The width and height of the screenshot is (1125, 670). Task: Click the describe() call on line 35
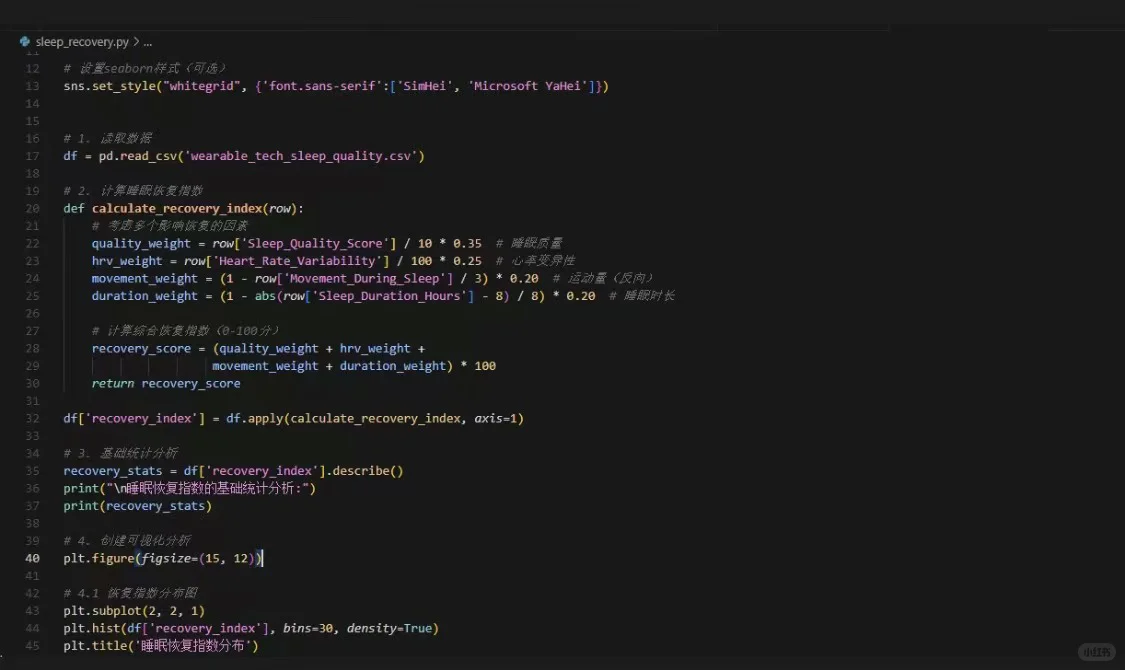pos(368,471)
